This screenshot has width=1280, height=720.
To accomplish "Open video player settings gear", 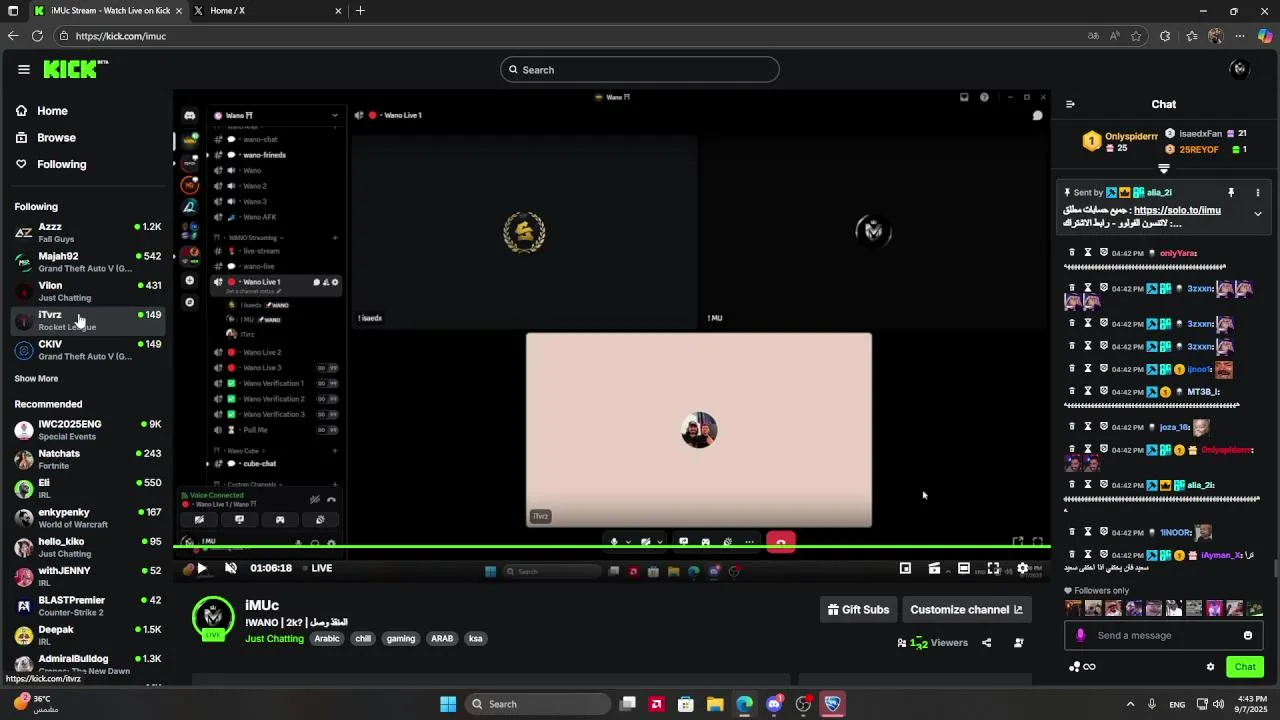I will point(1022,568).
